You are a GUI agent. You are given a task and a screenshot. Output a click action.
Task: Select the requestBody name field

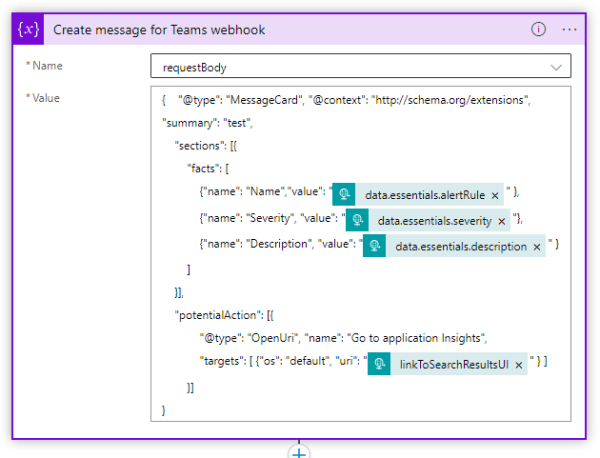pos(360,66)
